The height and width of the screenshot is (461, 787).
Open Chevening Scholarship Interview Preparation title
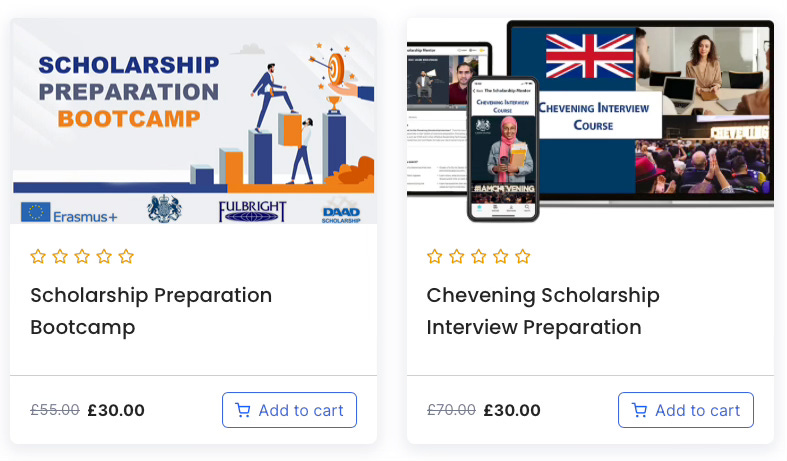pos(543,311)
